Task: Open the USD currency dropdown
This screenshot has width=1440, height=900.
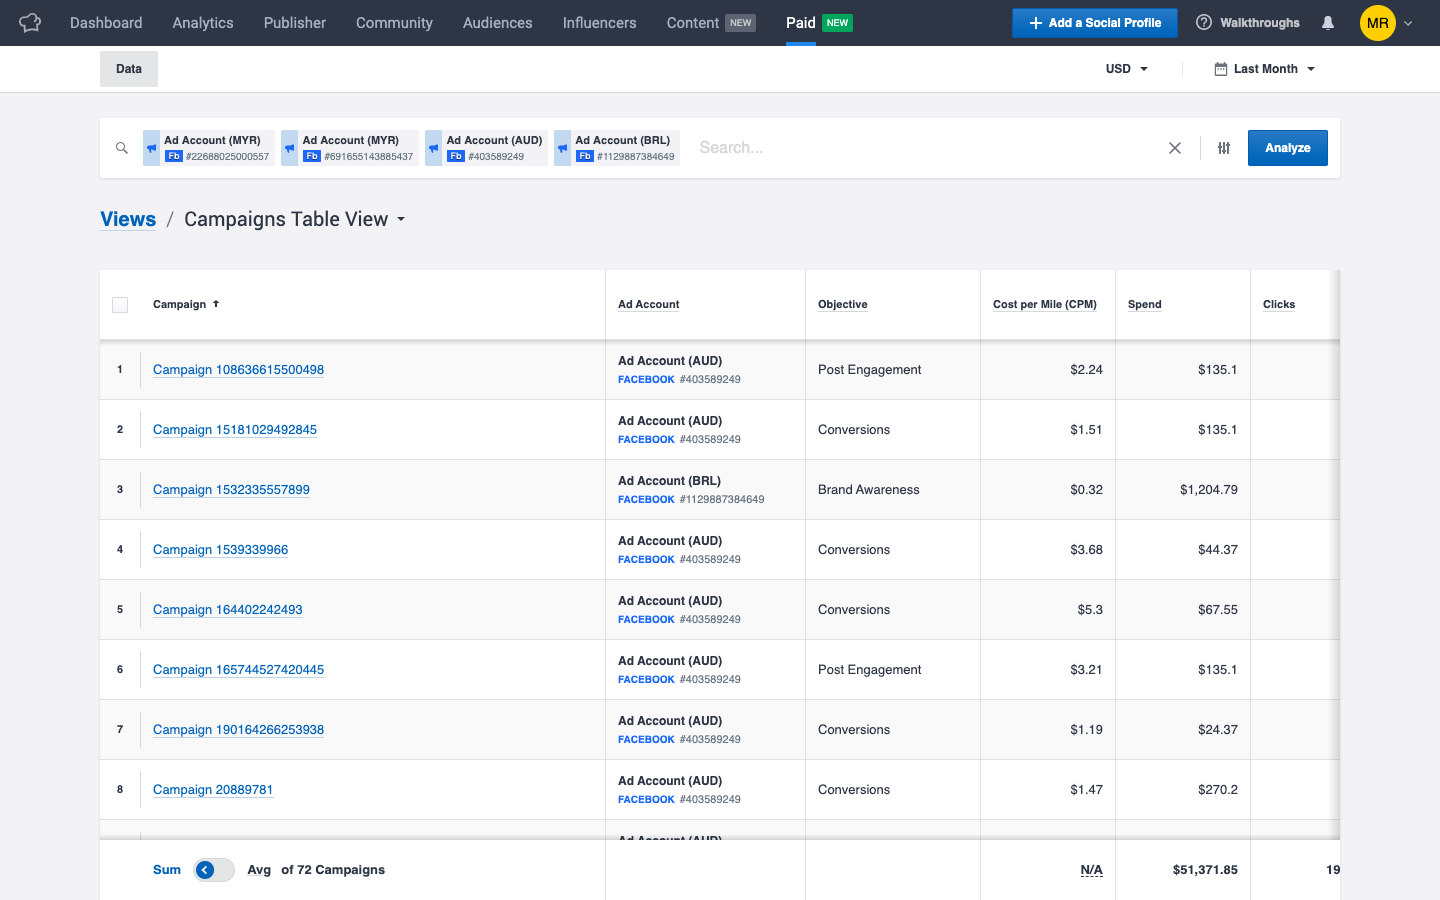Action: click(1125, 69)
